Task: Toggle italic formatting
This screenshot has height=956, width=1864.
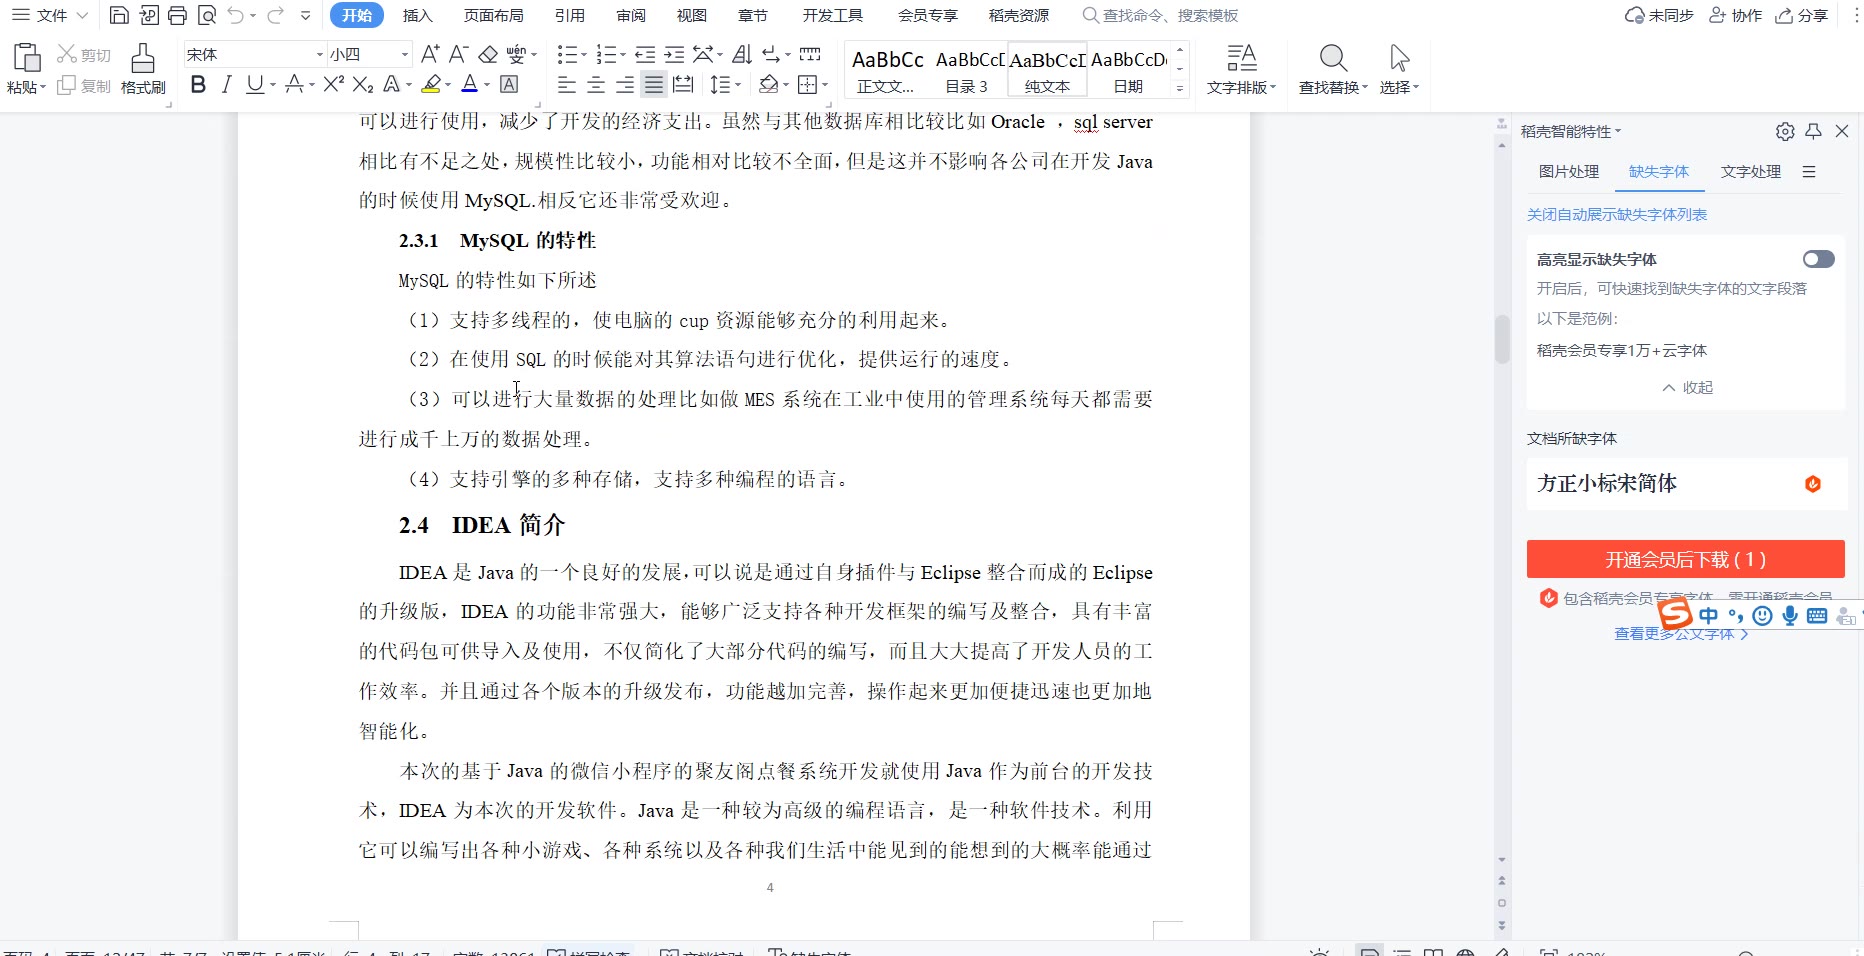Action: click(x=227, y=85)
